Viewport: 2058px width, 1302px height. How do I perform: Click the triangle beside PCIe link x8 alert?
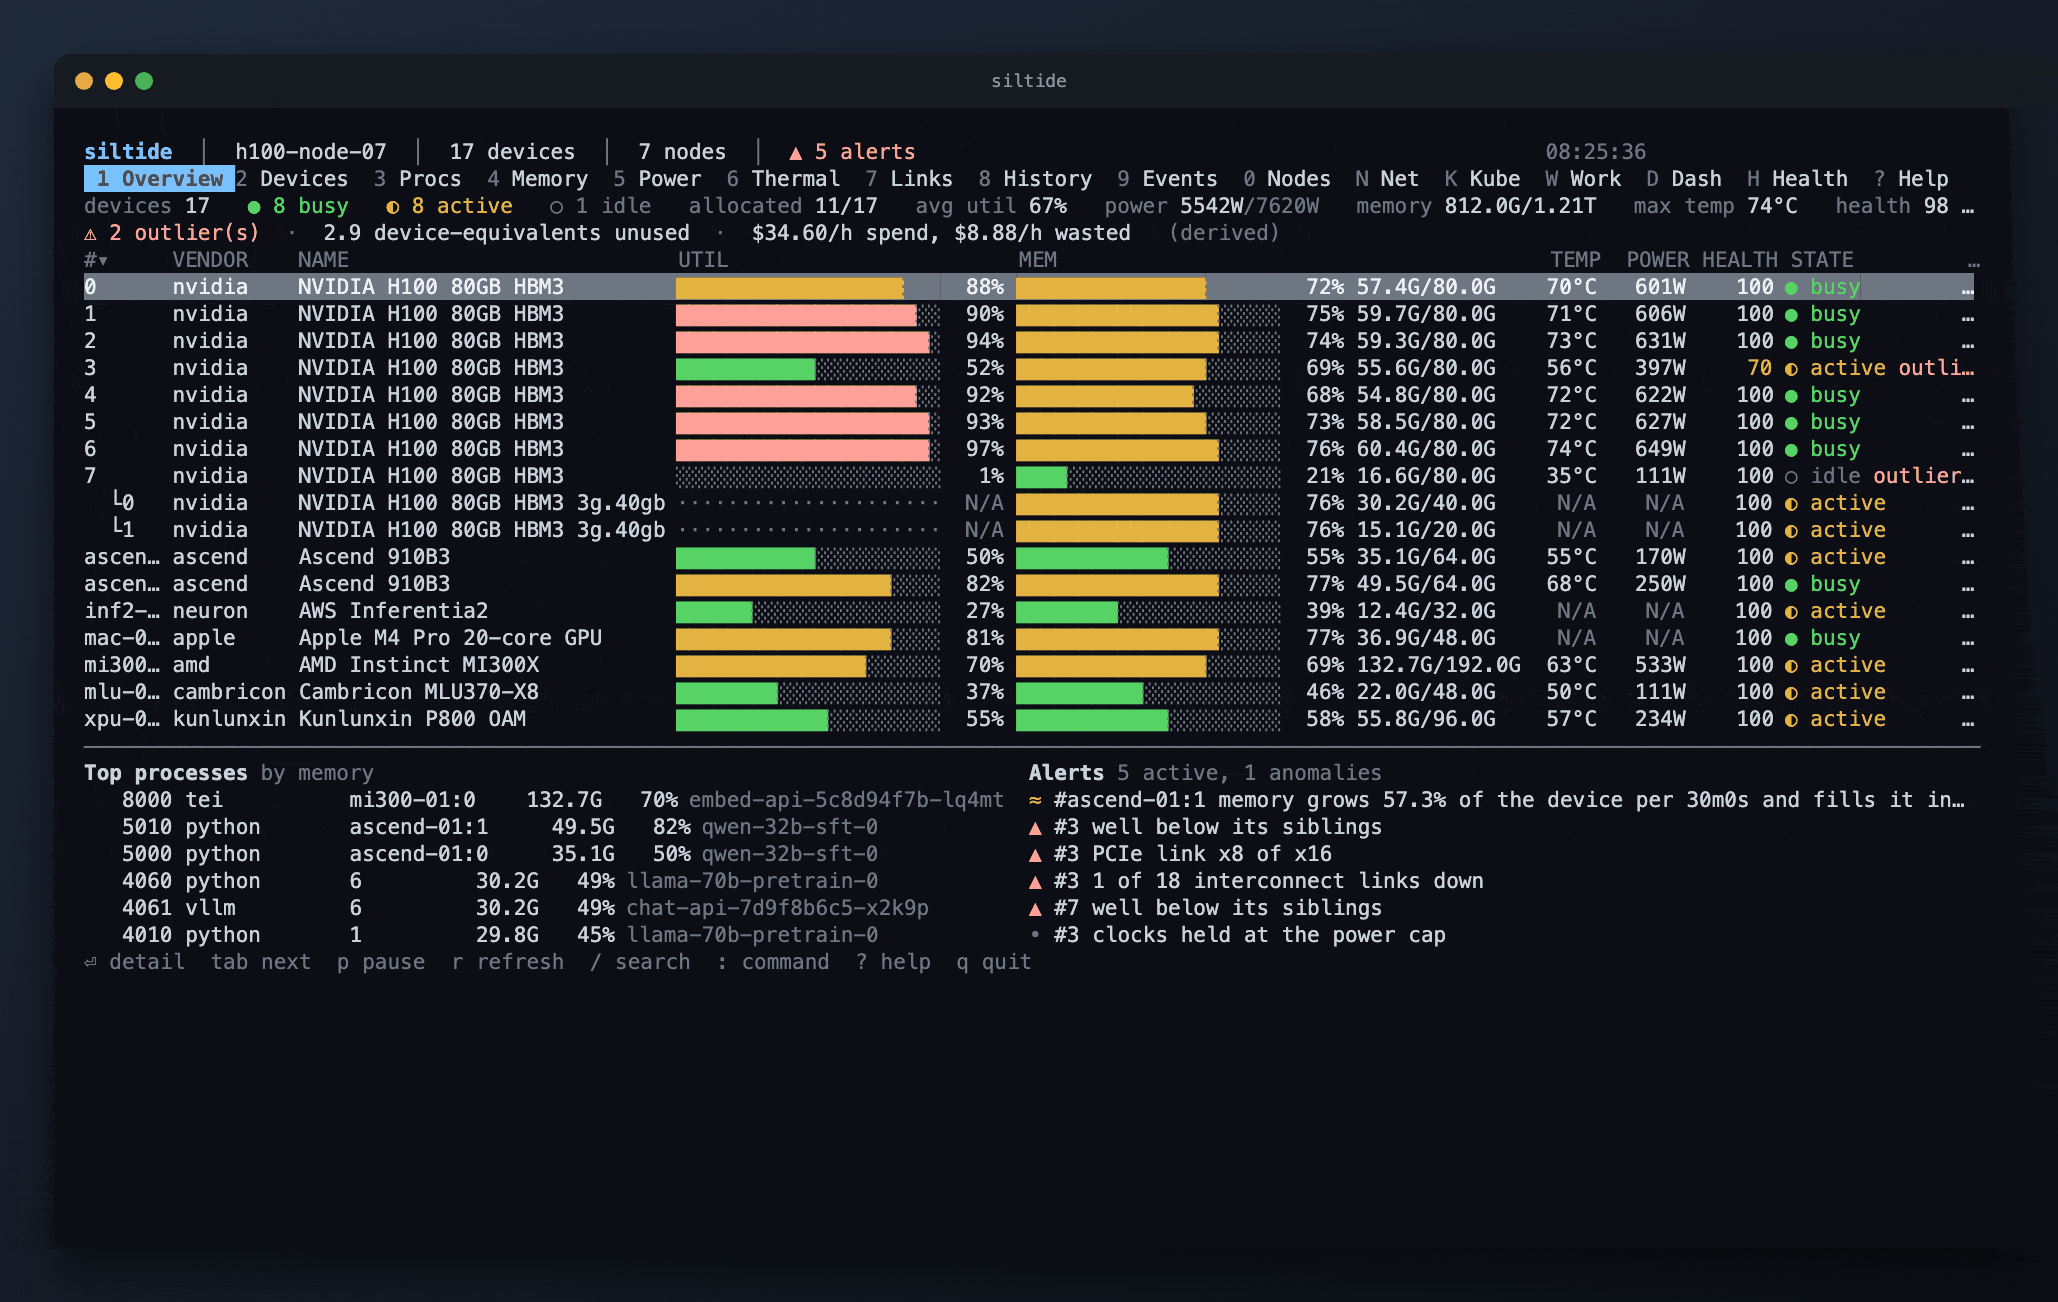(x=1035, y=855)
